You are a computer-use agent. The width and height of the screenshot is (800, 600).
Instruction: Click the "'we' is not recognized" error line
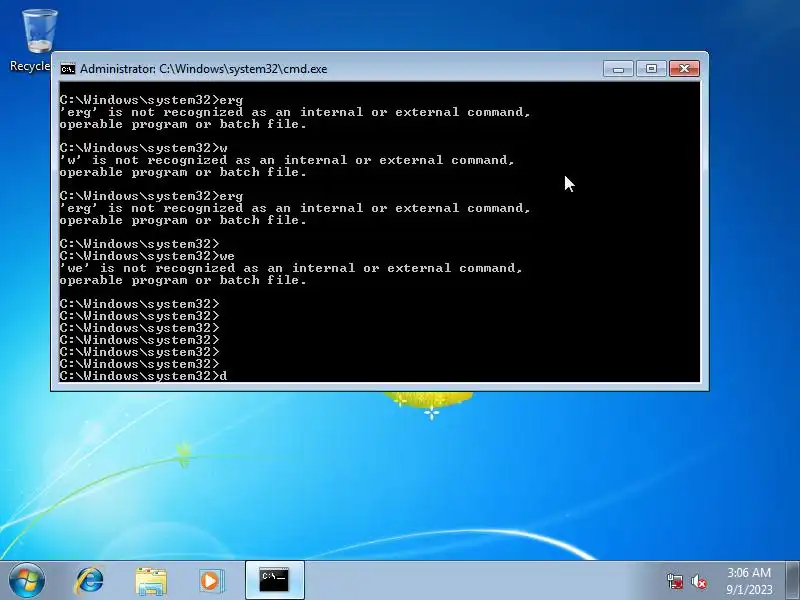pos(291,268)
